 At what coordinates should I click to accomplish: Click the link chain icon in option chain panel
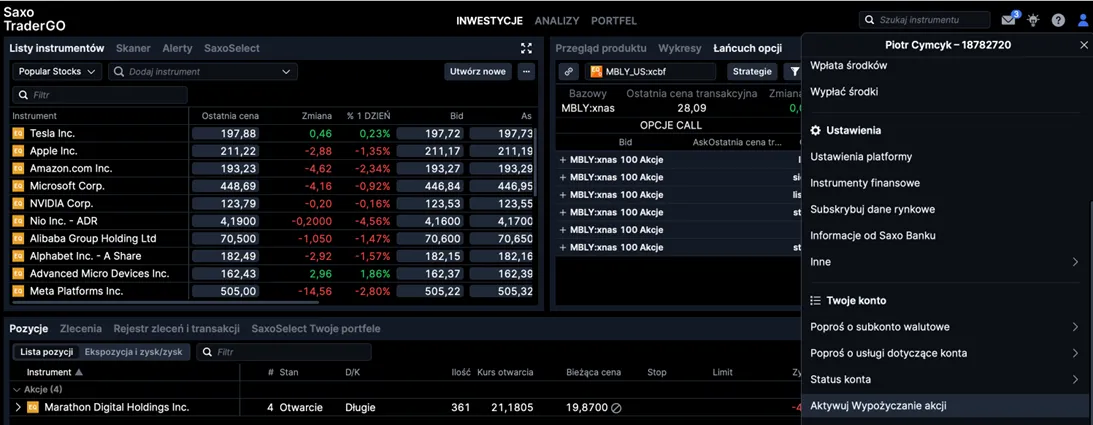[569, 71]
